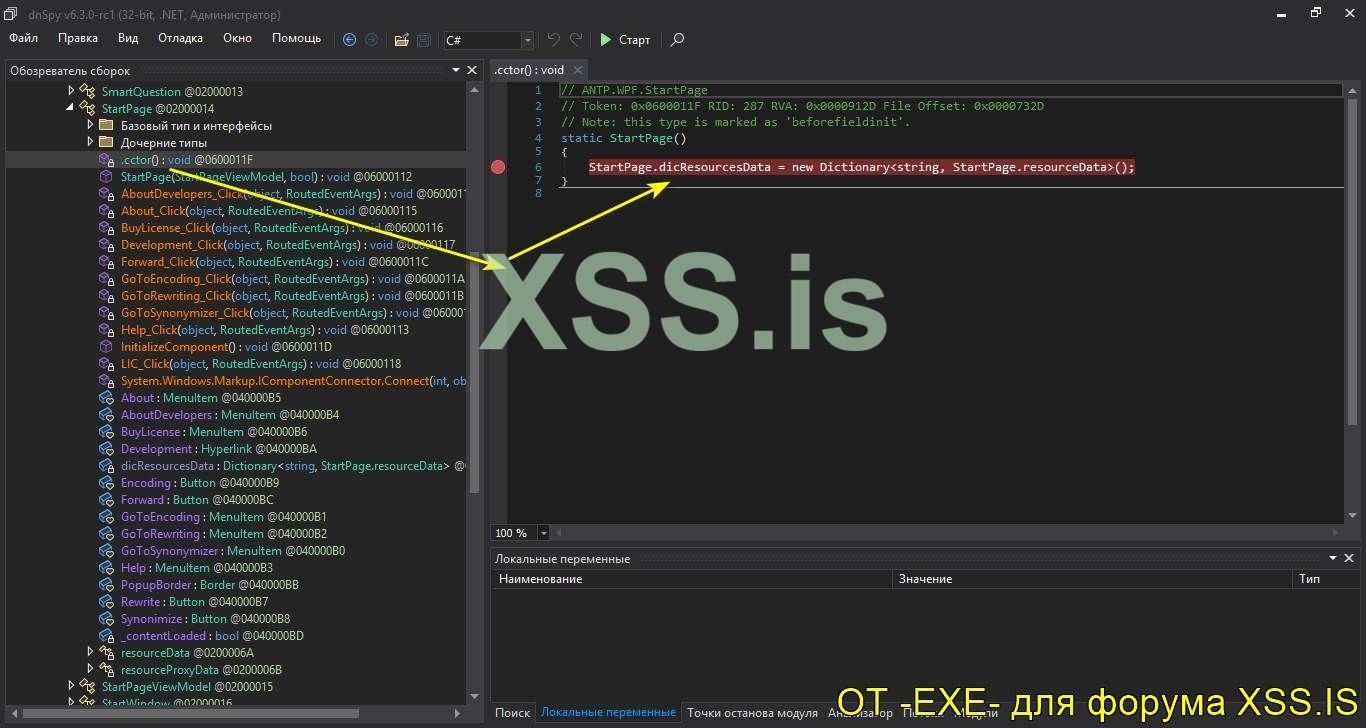Open the Отладка menu
The height and width of the screenshot is (728, 1366).
pos(180,38)
